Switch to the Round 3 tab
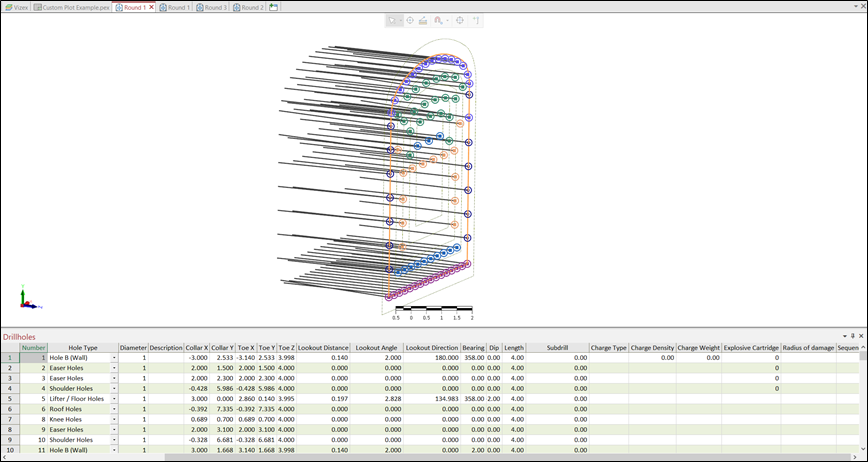 click(x=211, y=8)
